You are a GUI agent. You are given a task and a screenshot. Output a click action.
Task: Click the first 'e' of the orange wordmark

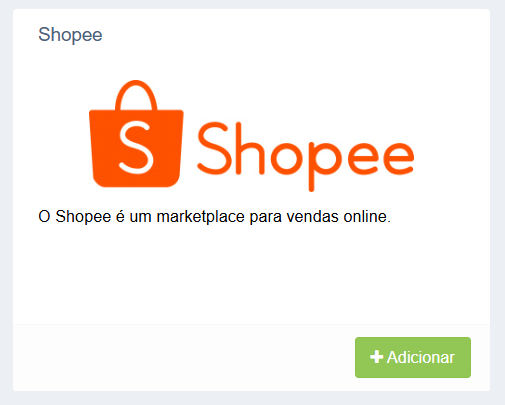(x=363, y=158)
